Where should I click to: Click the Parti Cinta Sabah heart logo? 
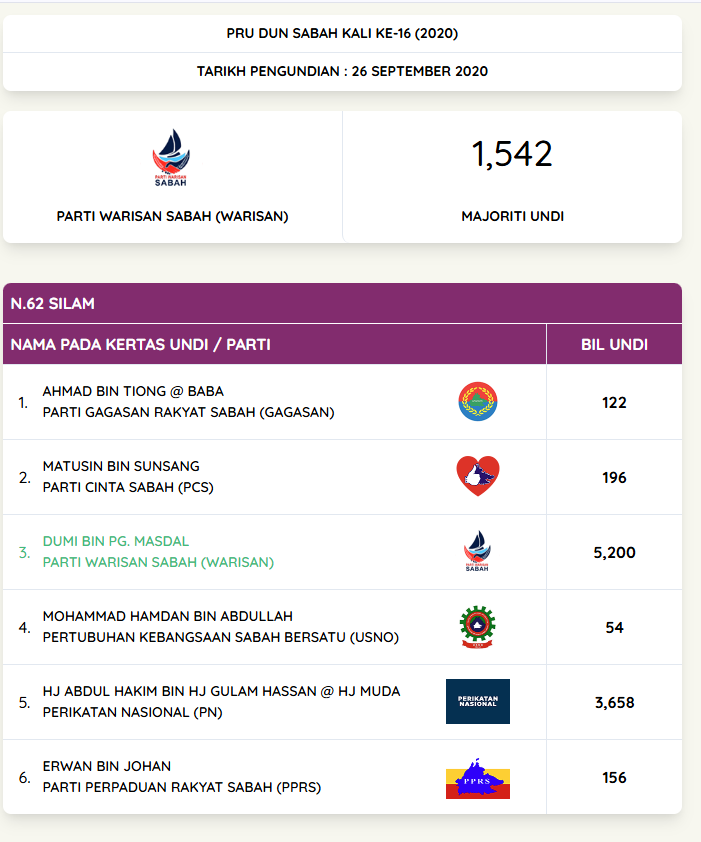coord(477,477)
